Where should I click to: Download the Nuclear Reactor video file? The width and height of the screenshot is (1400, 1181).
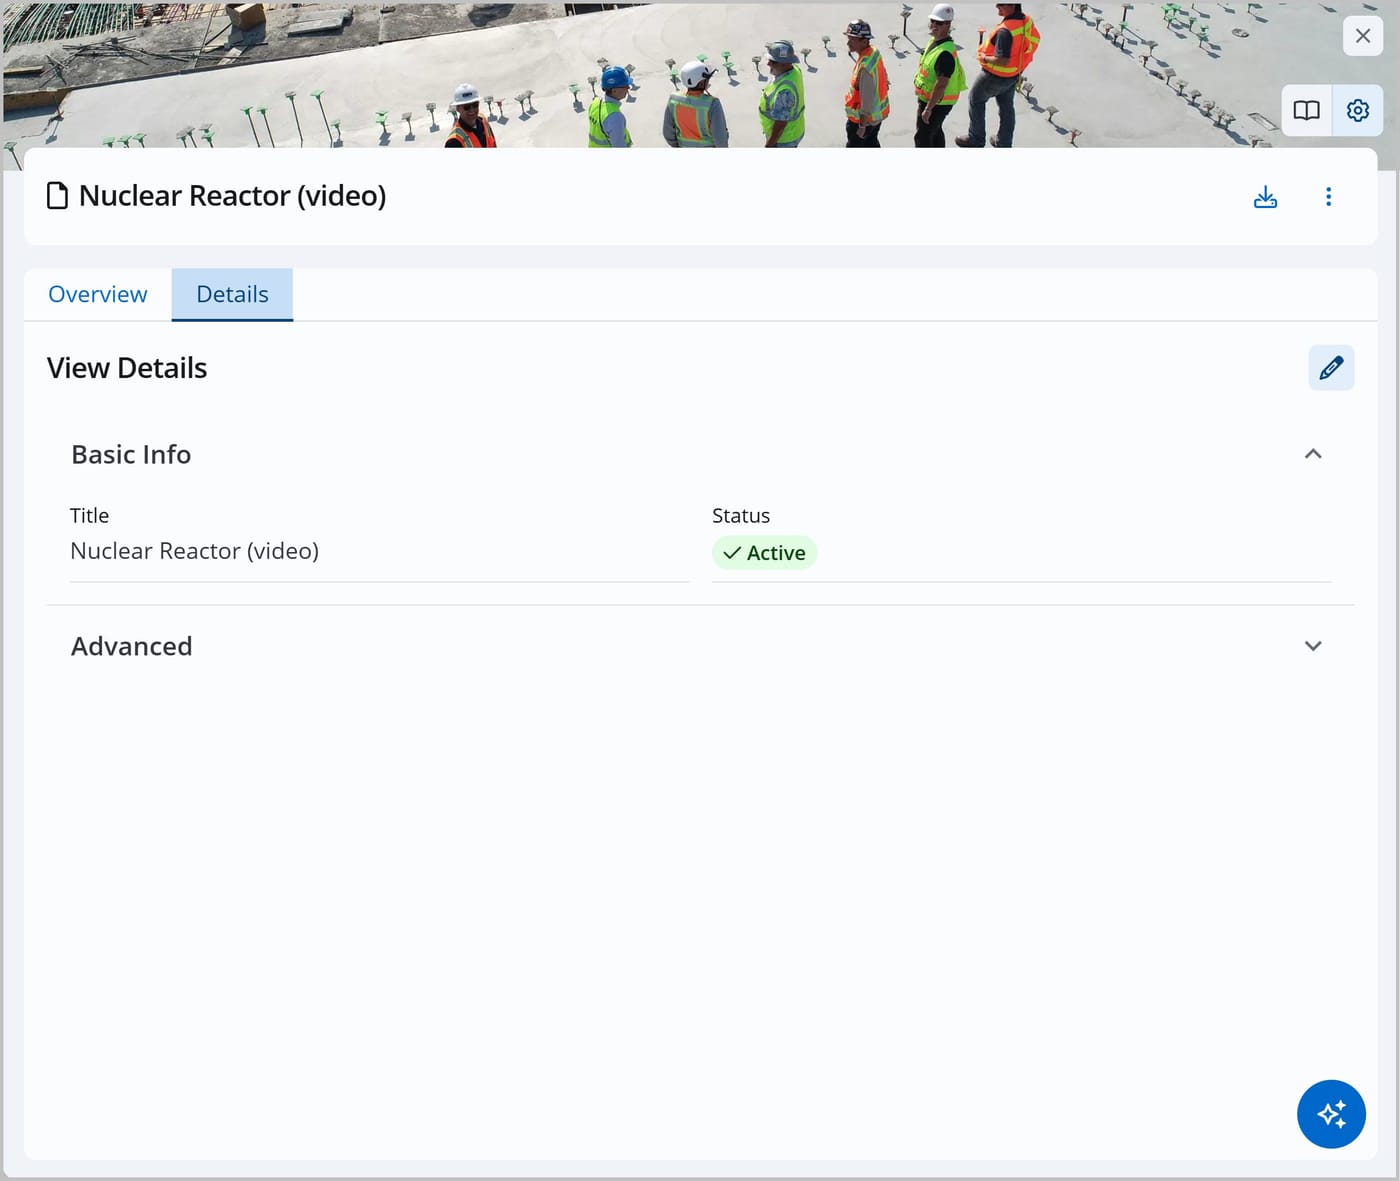point(1265,197)
